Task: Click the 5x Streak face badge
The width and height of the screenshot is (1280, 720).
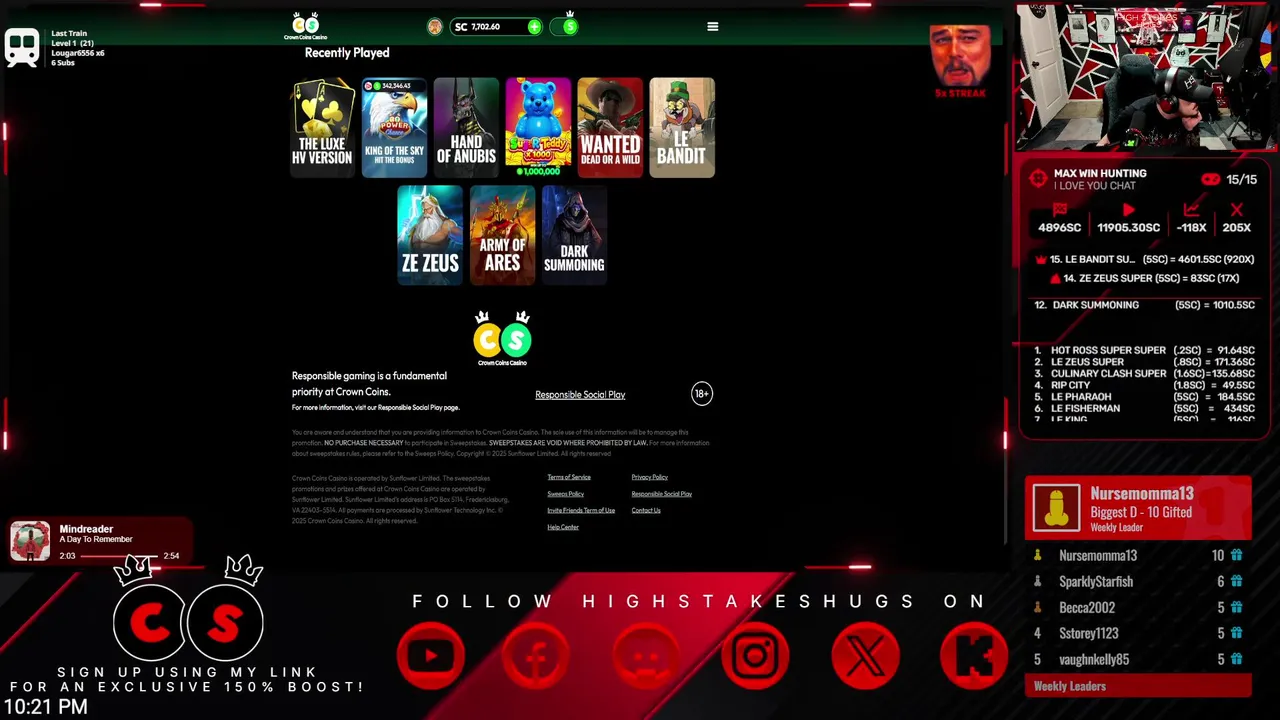Action: tap(960, 62)
